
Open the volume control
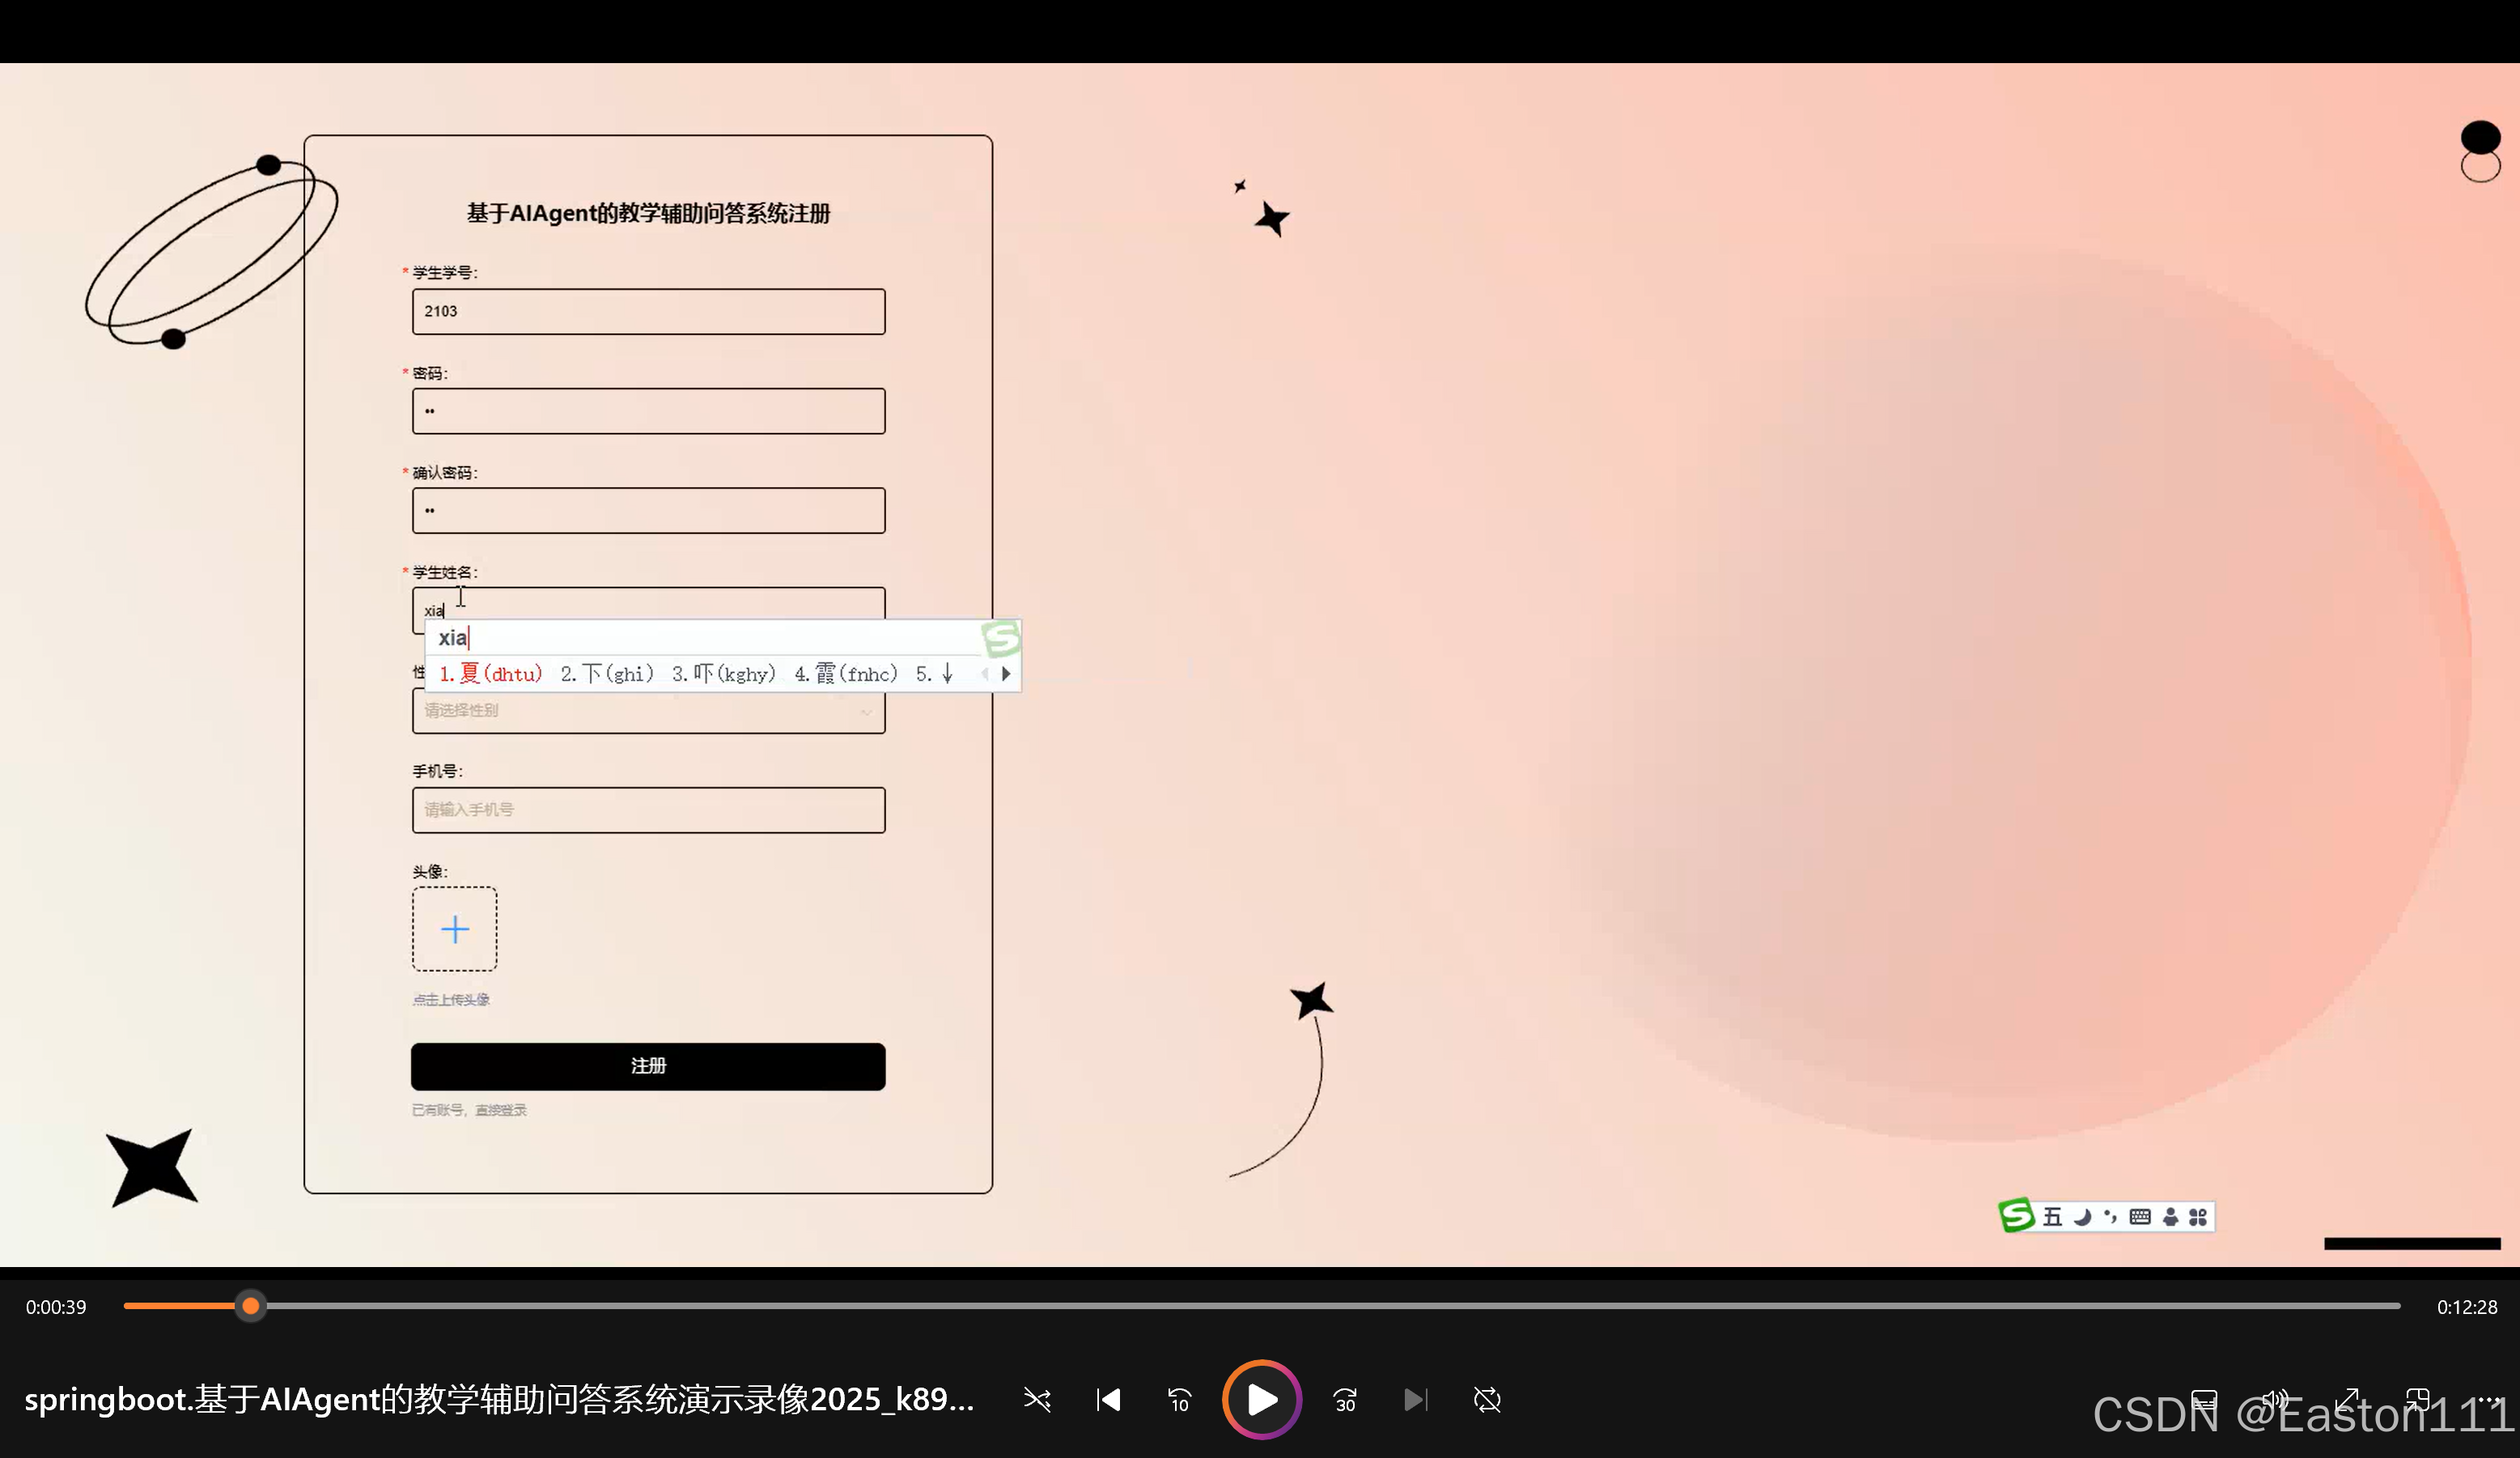(2275, 1400)
